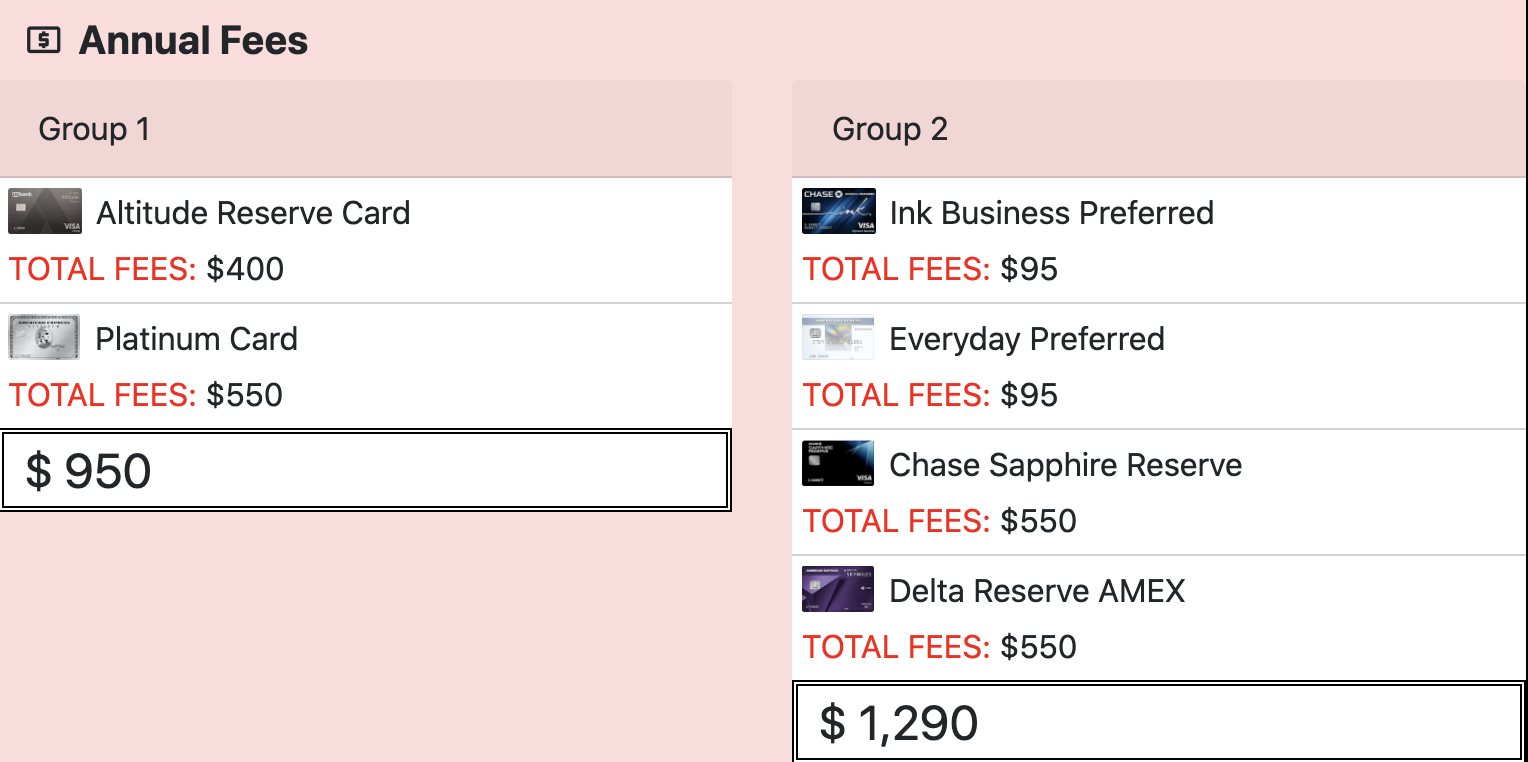1528x762 pixels.
Task: Click Altitude Reserve's $400 total fees
Action: click(245, 269)
